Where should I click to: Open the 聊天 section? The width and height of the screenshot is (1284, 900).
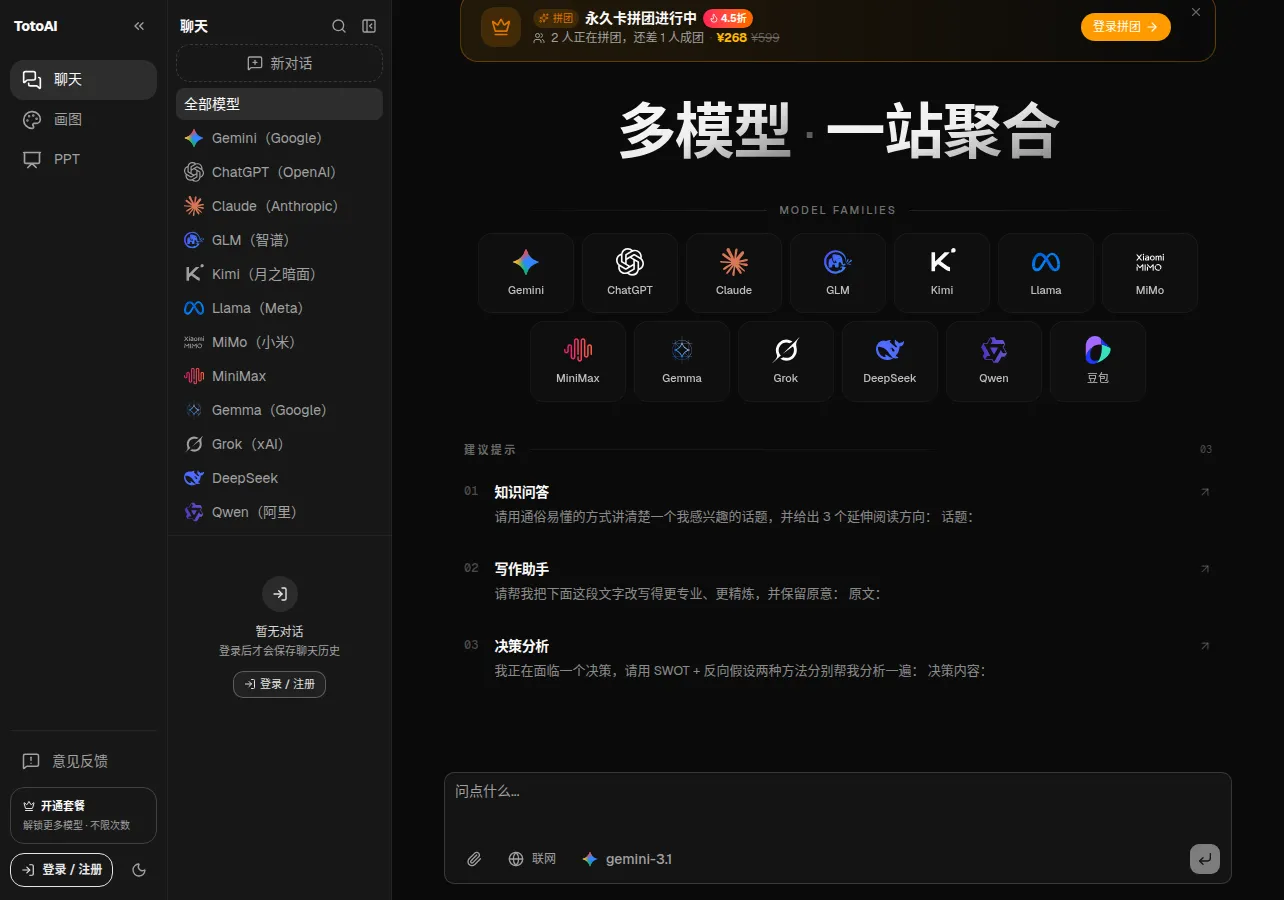83,80
